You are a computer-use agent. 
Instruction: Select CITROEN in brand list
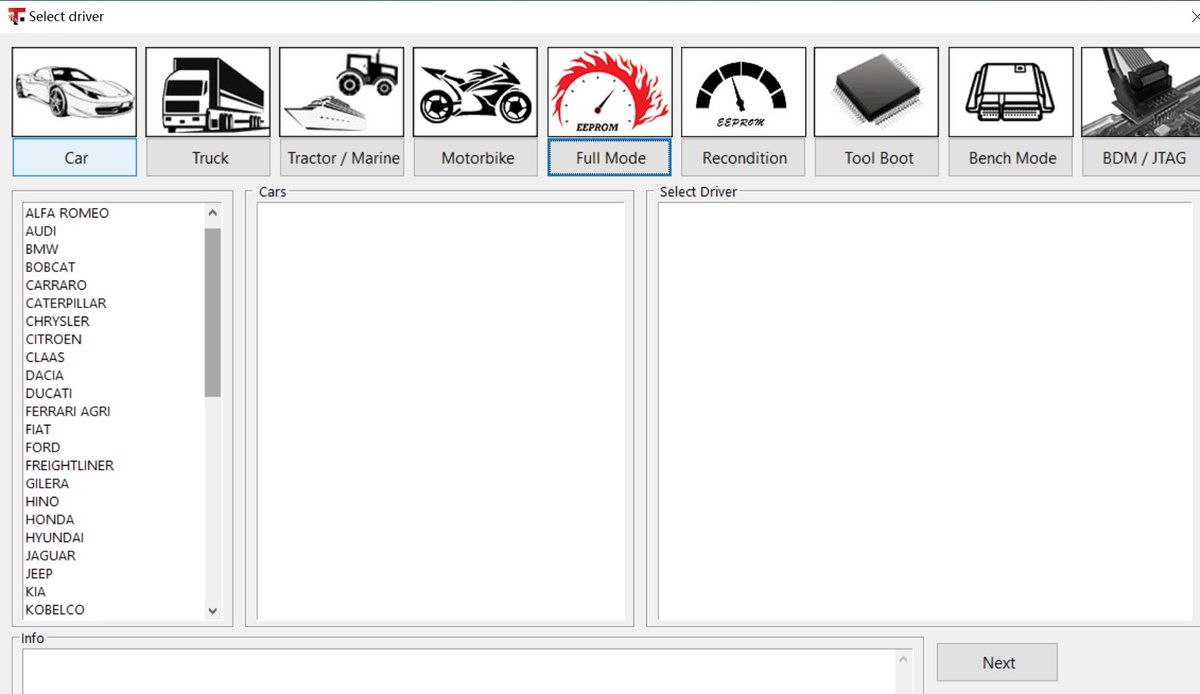pos(54,339)
